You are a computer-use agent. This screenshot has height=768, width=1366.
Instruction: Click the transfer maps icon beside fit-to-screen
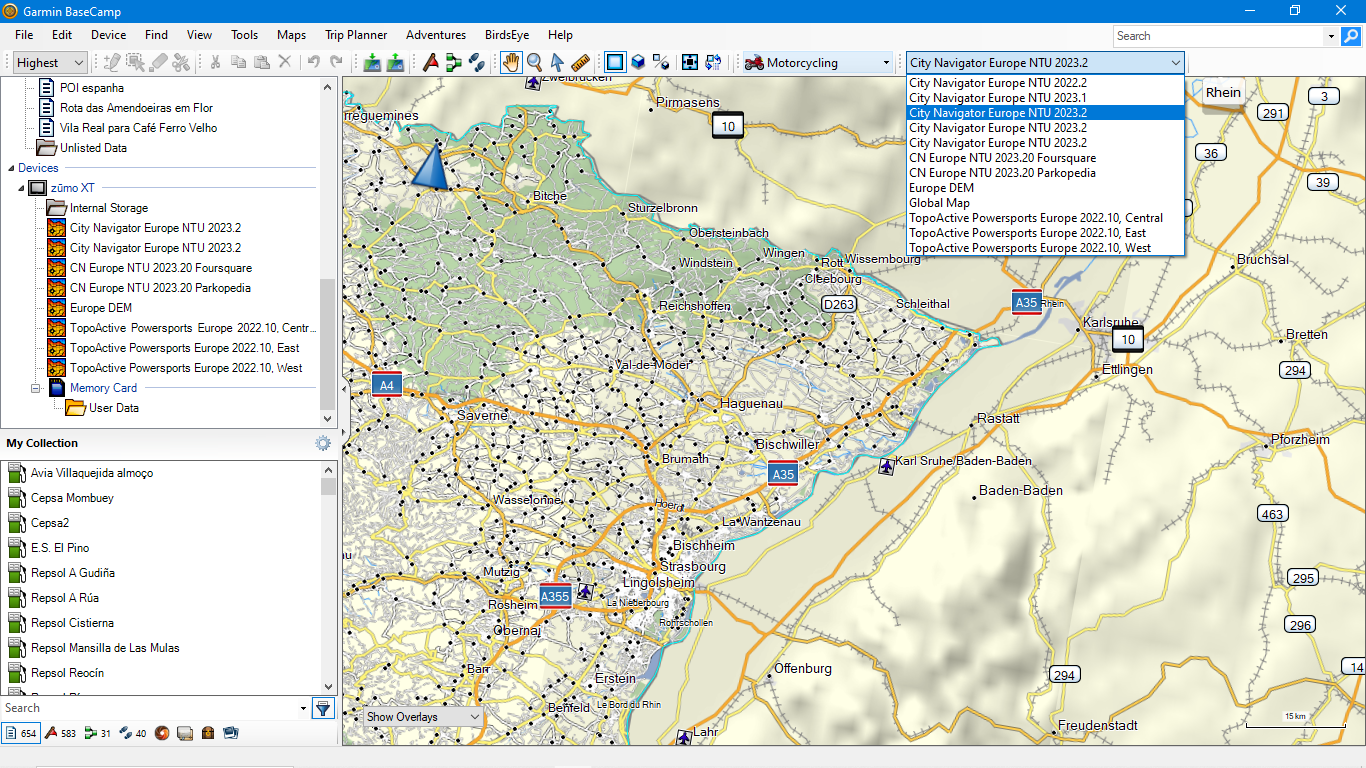click(713, 62)
